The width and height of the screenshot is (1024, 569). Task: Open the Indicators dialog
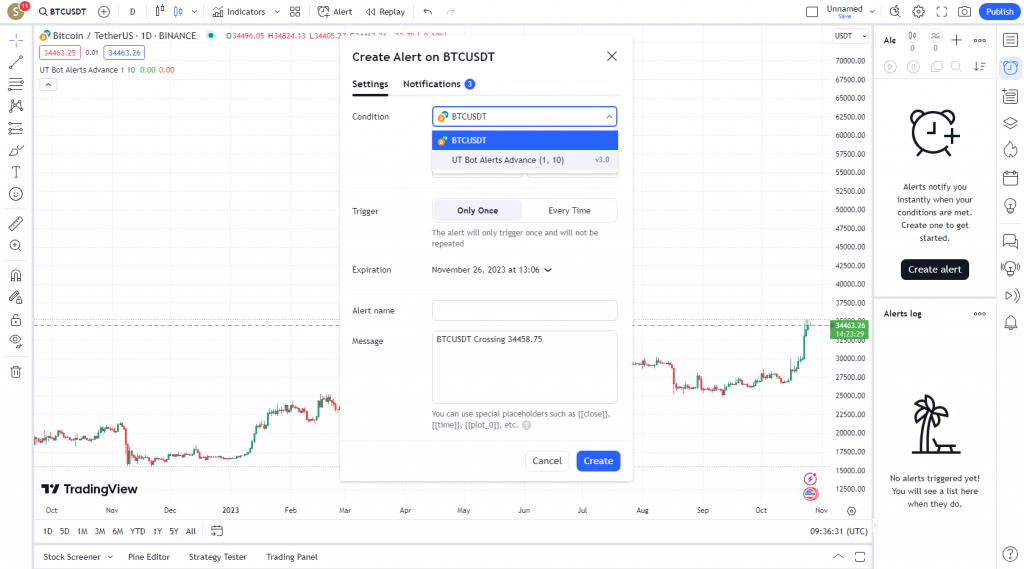click(x=239, y=12)
